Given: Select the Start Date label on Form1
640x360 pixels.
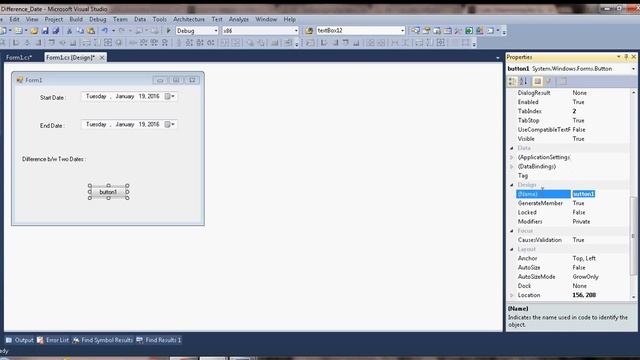Looking at the screenshot, I should [x=52, y=98].
